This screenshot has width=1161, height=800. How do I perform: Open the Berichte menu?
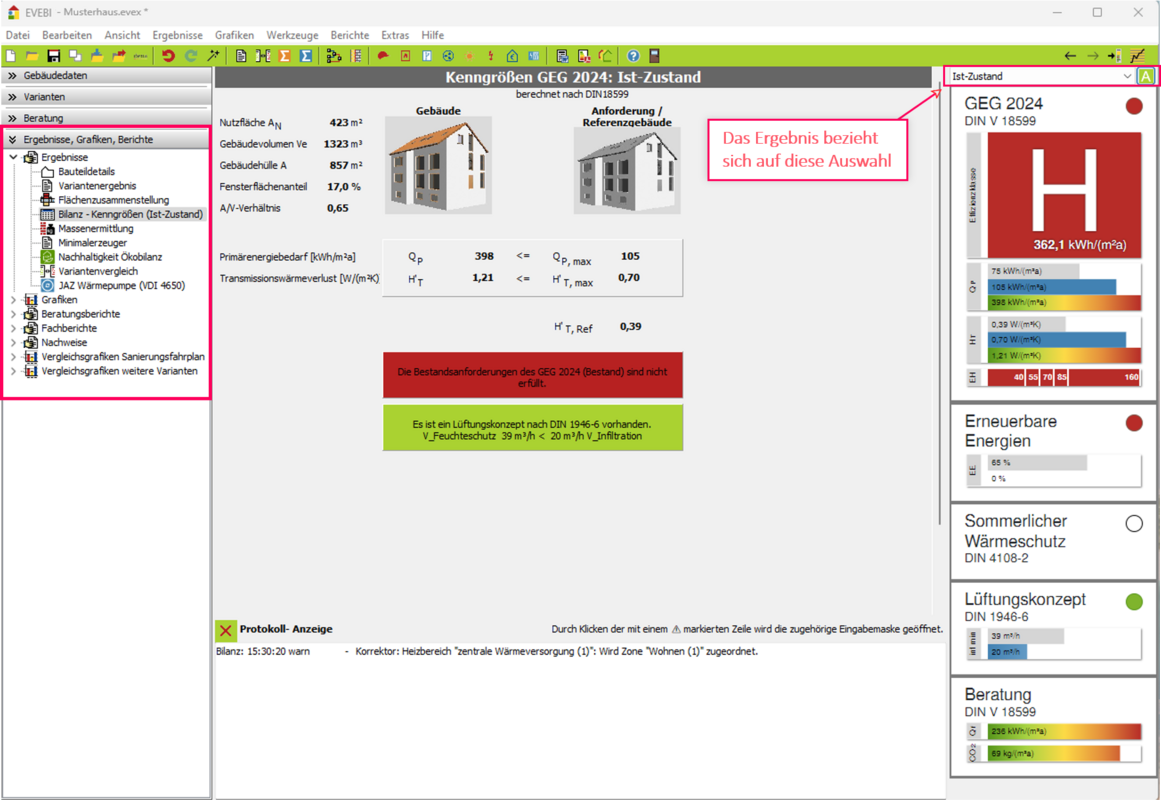[x=349, y=35]
